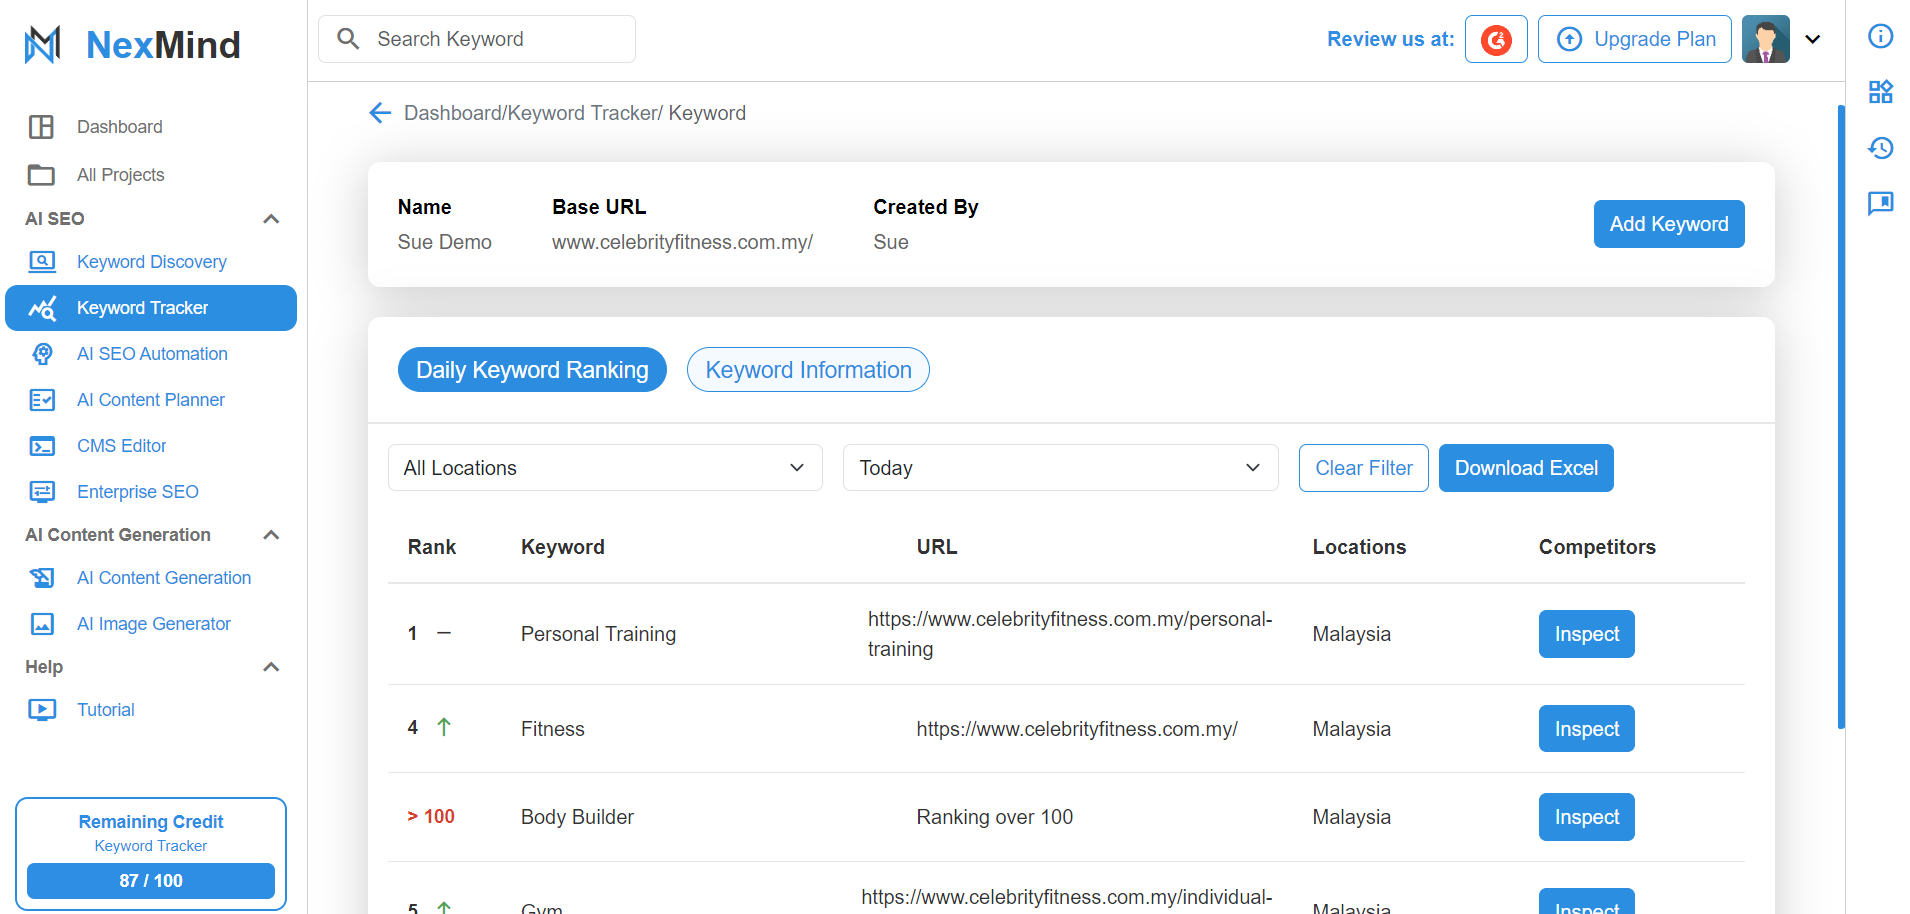
Task: Click the Clear Filter button
Action: coord(1364,468)
